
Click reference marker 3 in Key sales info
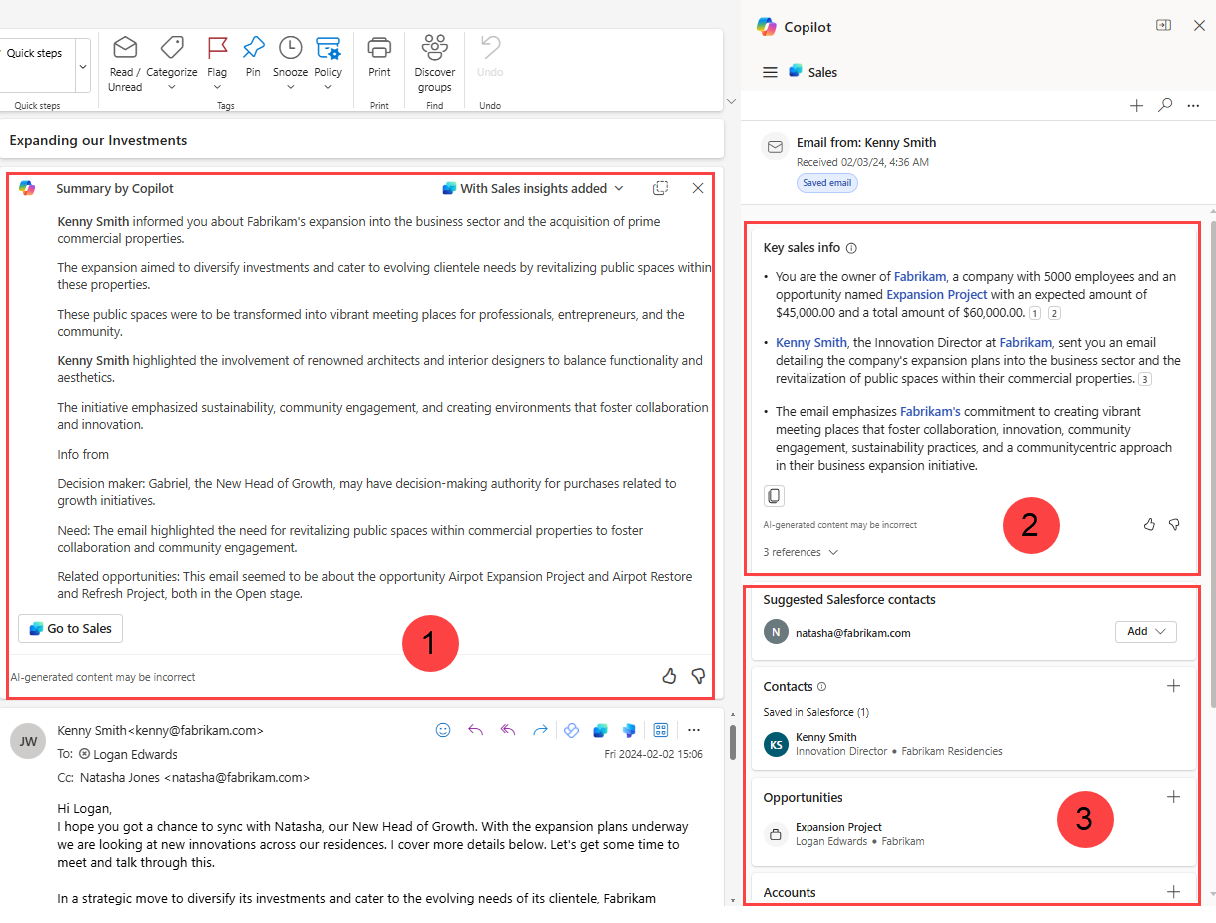pos(1145,379)
